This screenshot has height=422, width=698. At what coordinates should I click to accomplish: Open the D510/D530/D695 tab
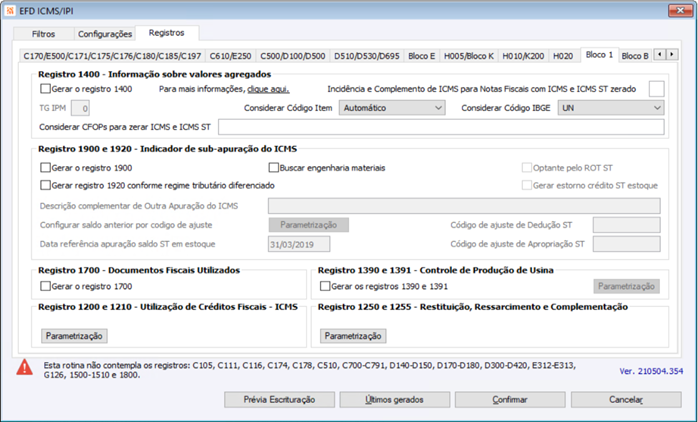367,56
